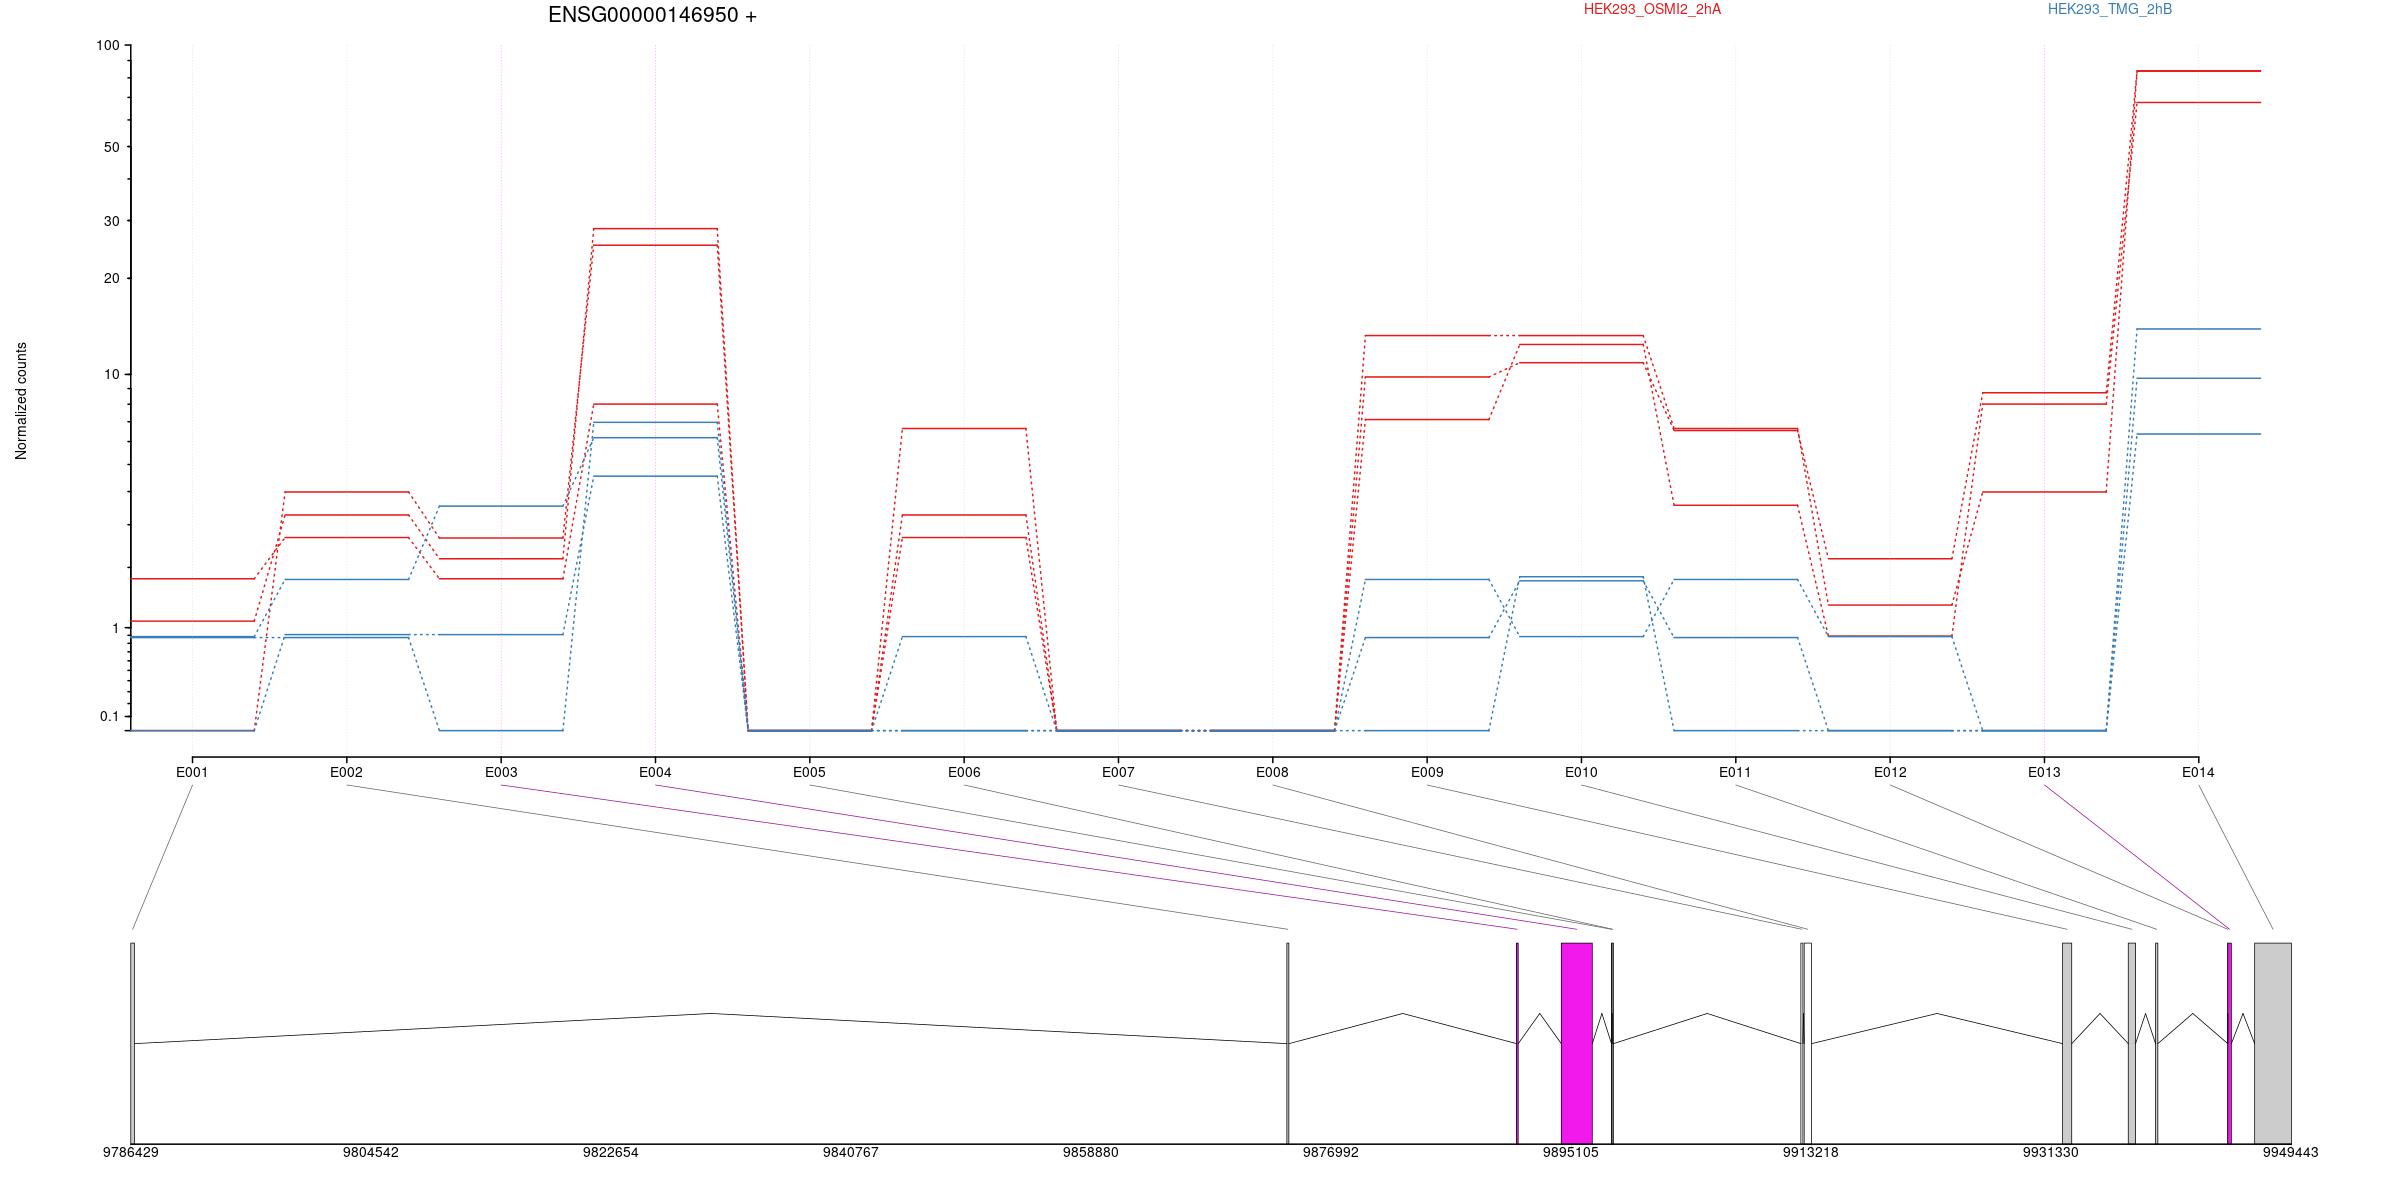The width and height of the screenshot is (2400, 1200).
Task: Click the E004 exon label
Action: 655,772
